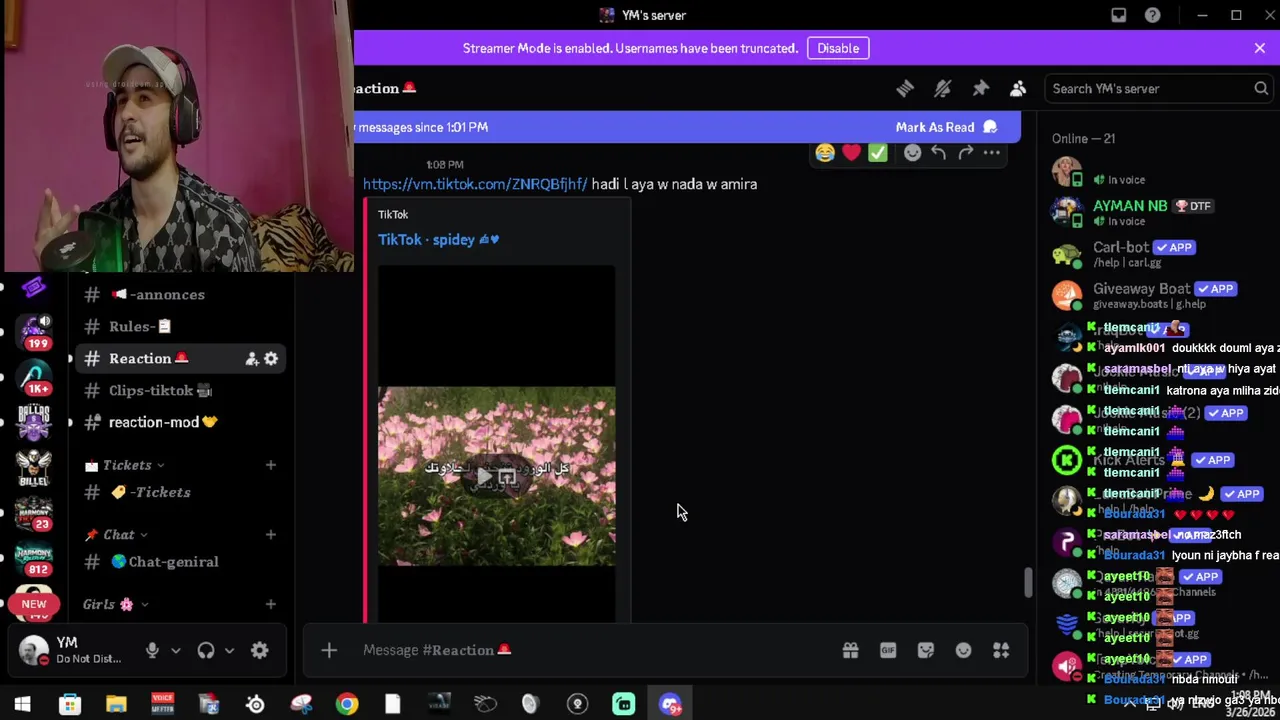Toggle headphones deafen in user panel
1280x720 pixels.
206,650
